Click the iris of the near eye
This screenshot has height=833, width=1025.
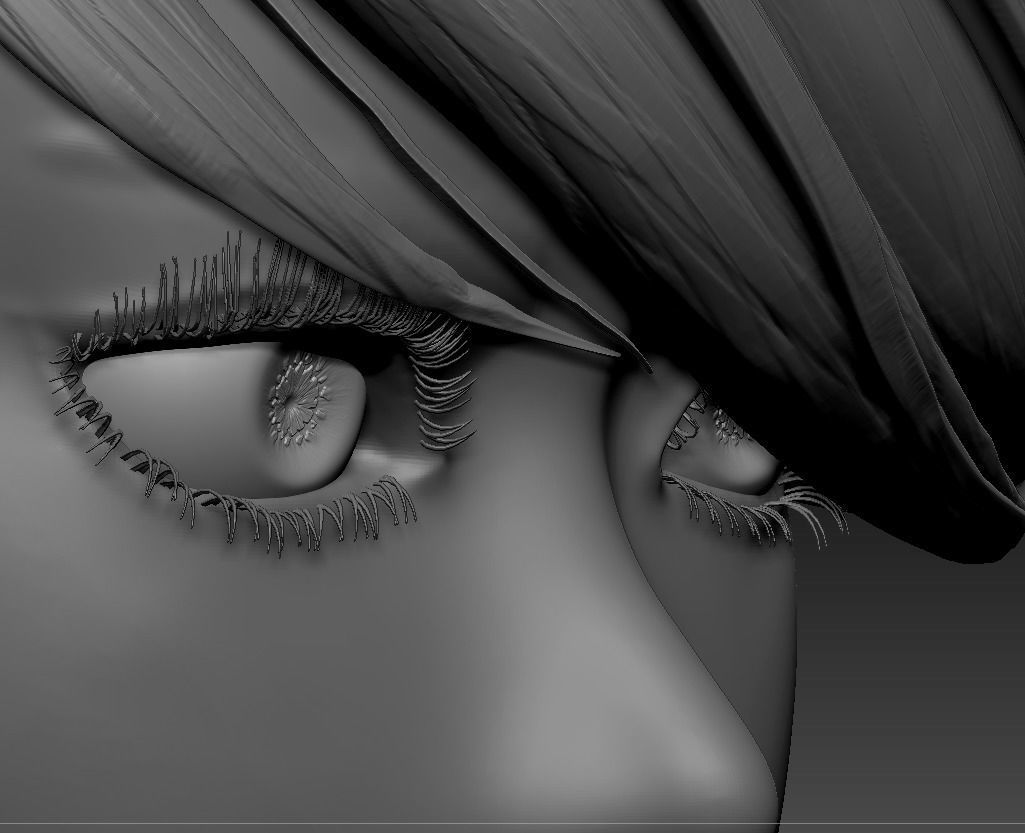pos(299,399)
